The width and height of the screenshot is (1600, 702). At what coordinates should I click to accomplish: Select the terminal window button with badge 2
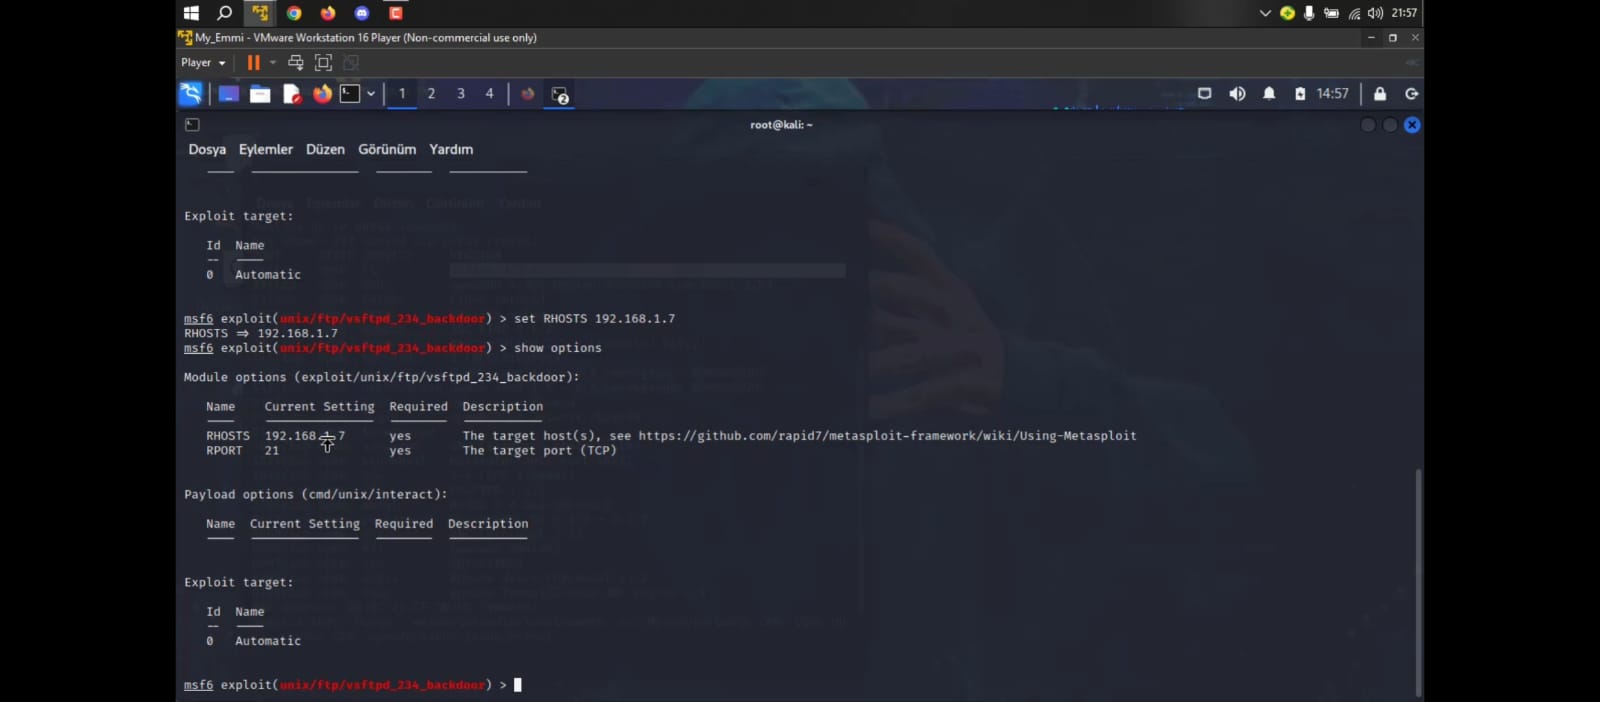[x=560, y=95]
